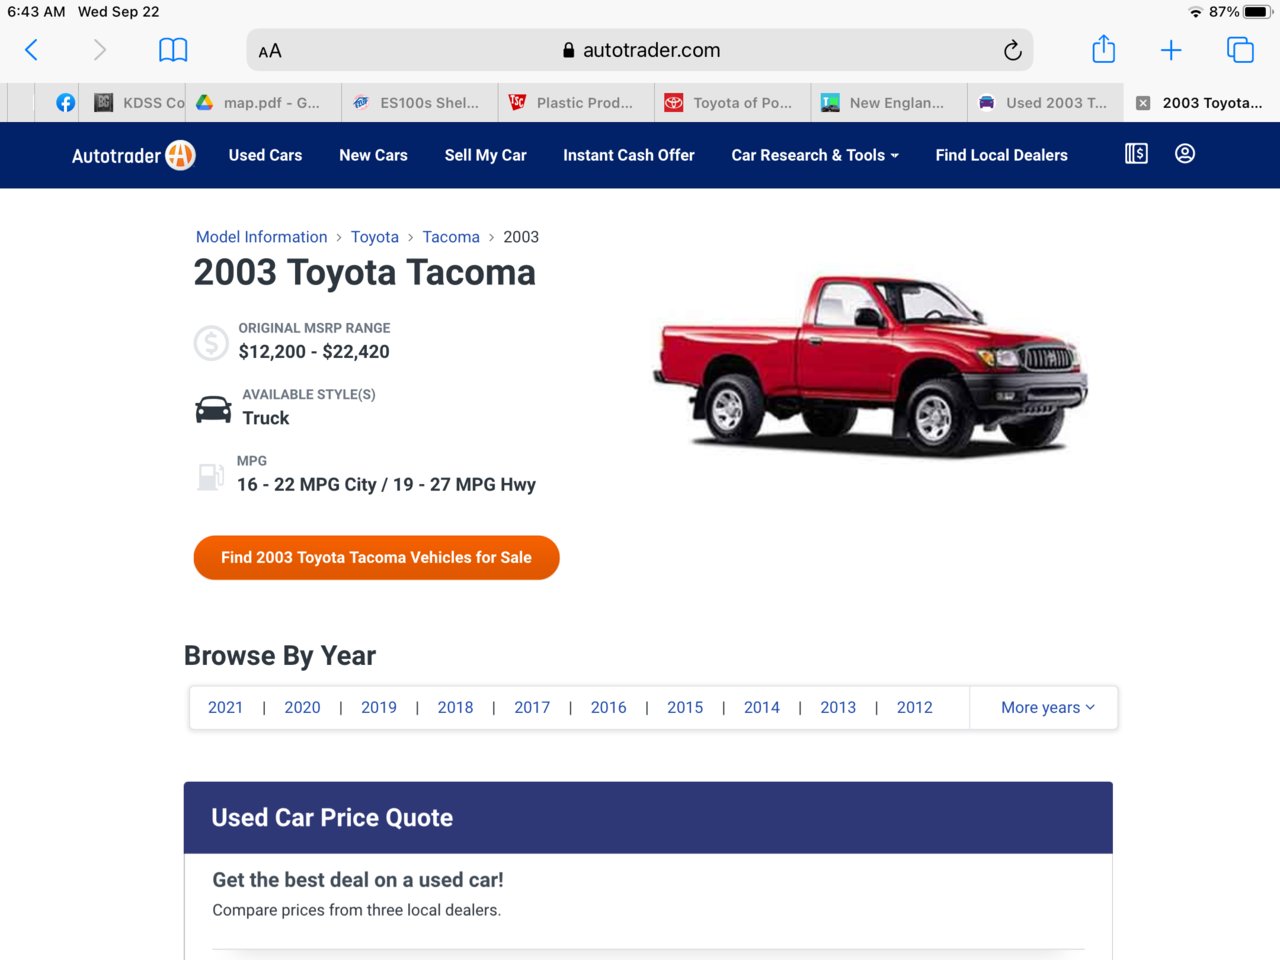Select the 2018 year link

455,707
